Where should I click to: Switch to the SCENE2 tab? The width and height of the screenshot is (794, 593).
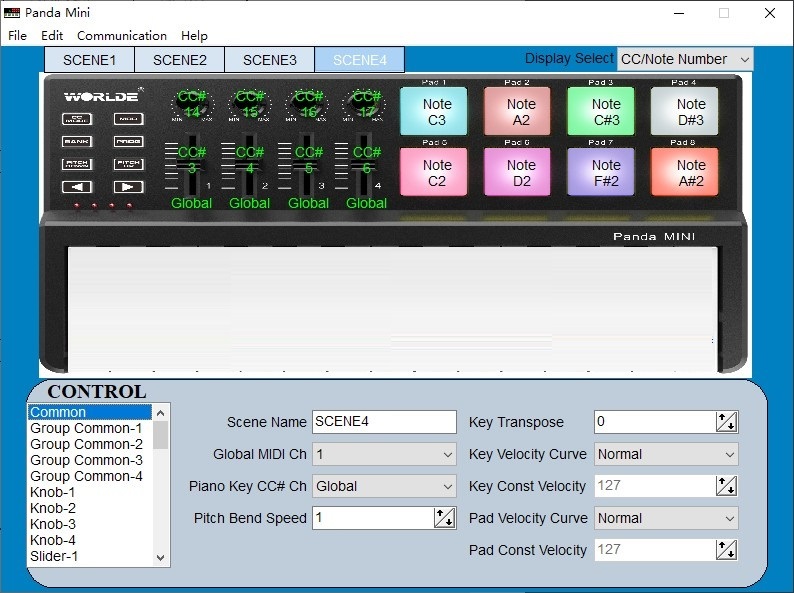tap(179, 60)
